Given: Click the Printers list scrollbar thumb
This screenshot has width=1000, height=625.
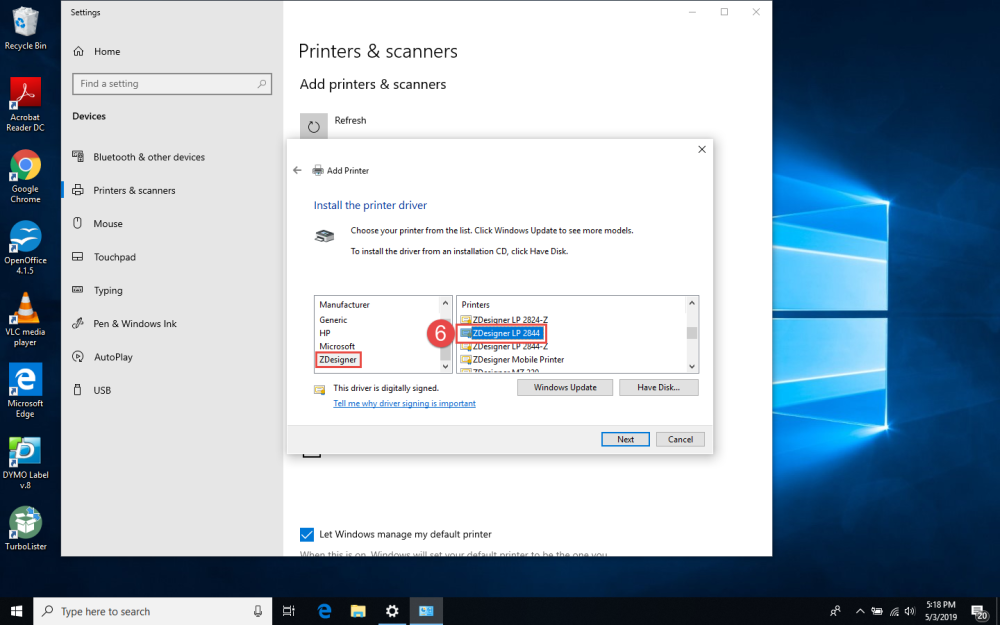Looking at the screenshot, I should pyautogui.click(x=692, y=333).
